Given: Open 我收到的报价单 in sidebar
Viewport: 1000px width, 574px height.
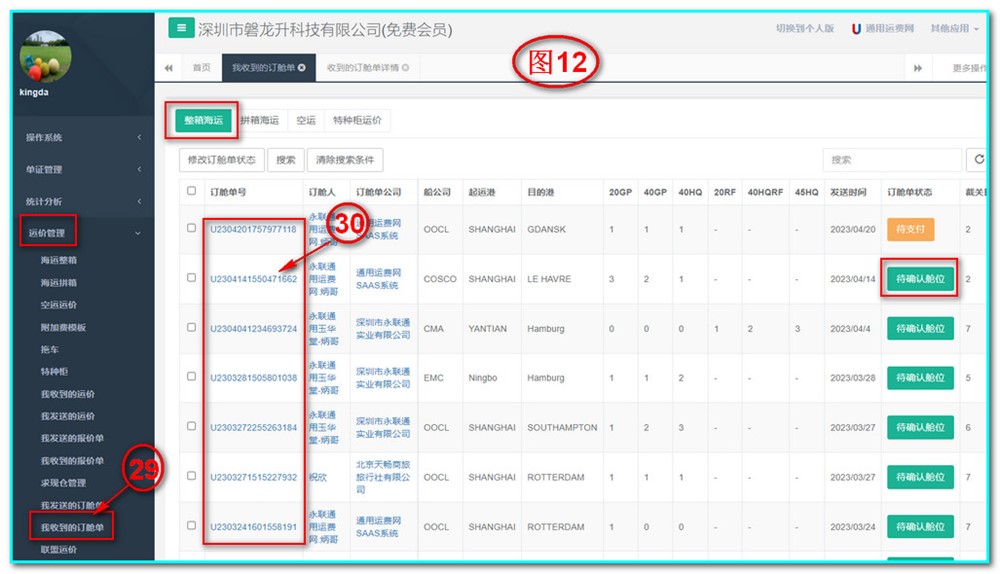Looking at the screenshot, I should click(x=72, y=460).
